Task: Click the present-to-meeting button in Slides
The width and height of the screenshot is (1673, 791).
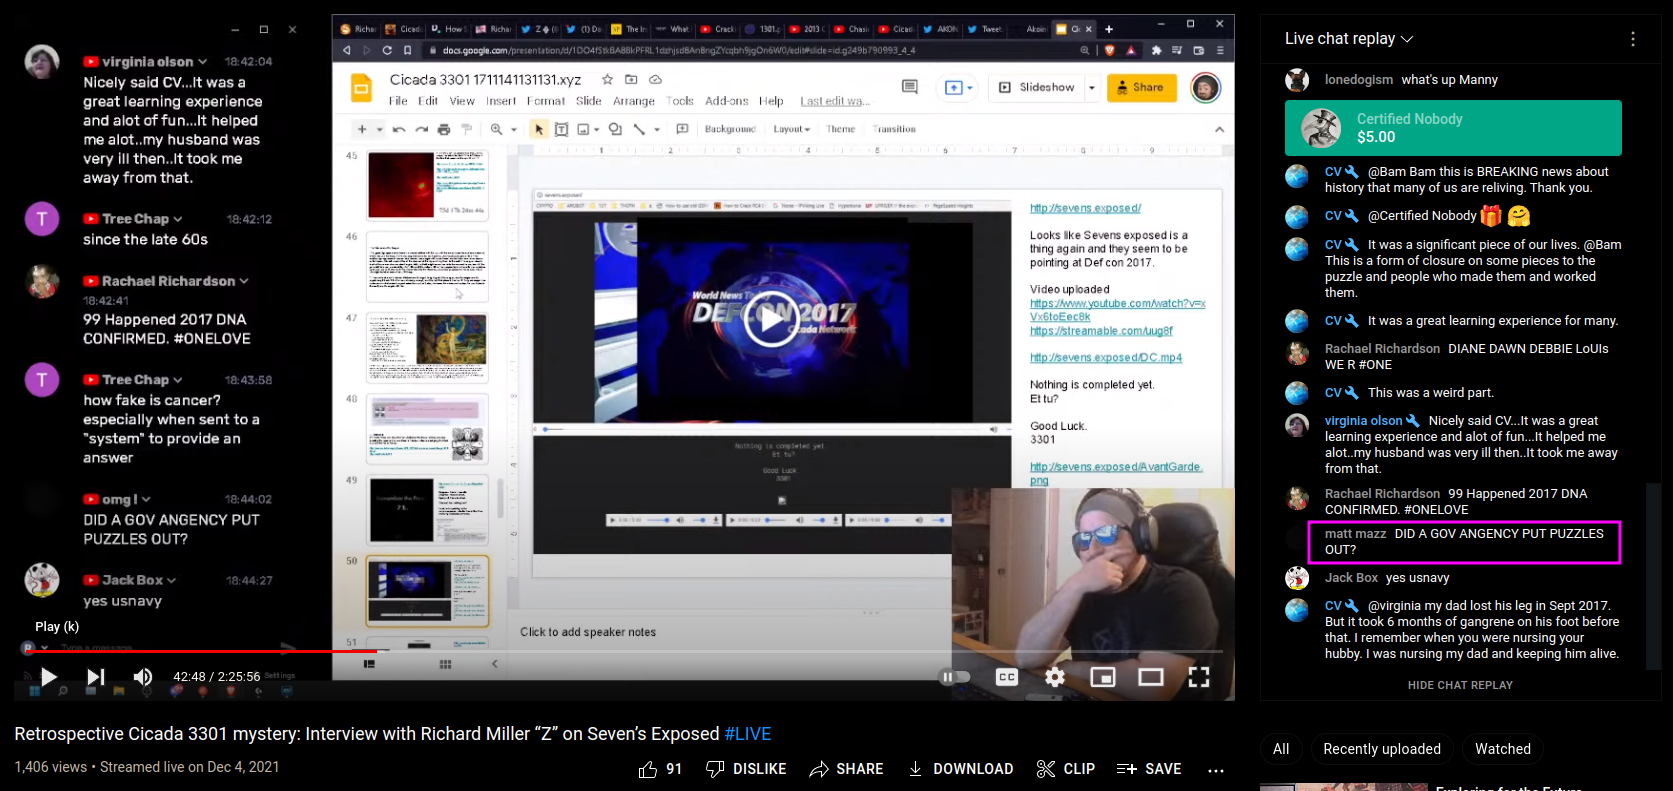Action: pyautogui.click(x=958, y=88)
